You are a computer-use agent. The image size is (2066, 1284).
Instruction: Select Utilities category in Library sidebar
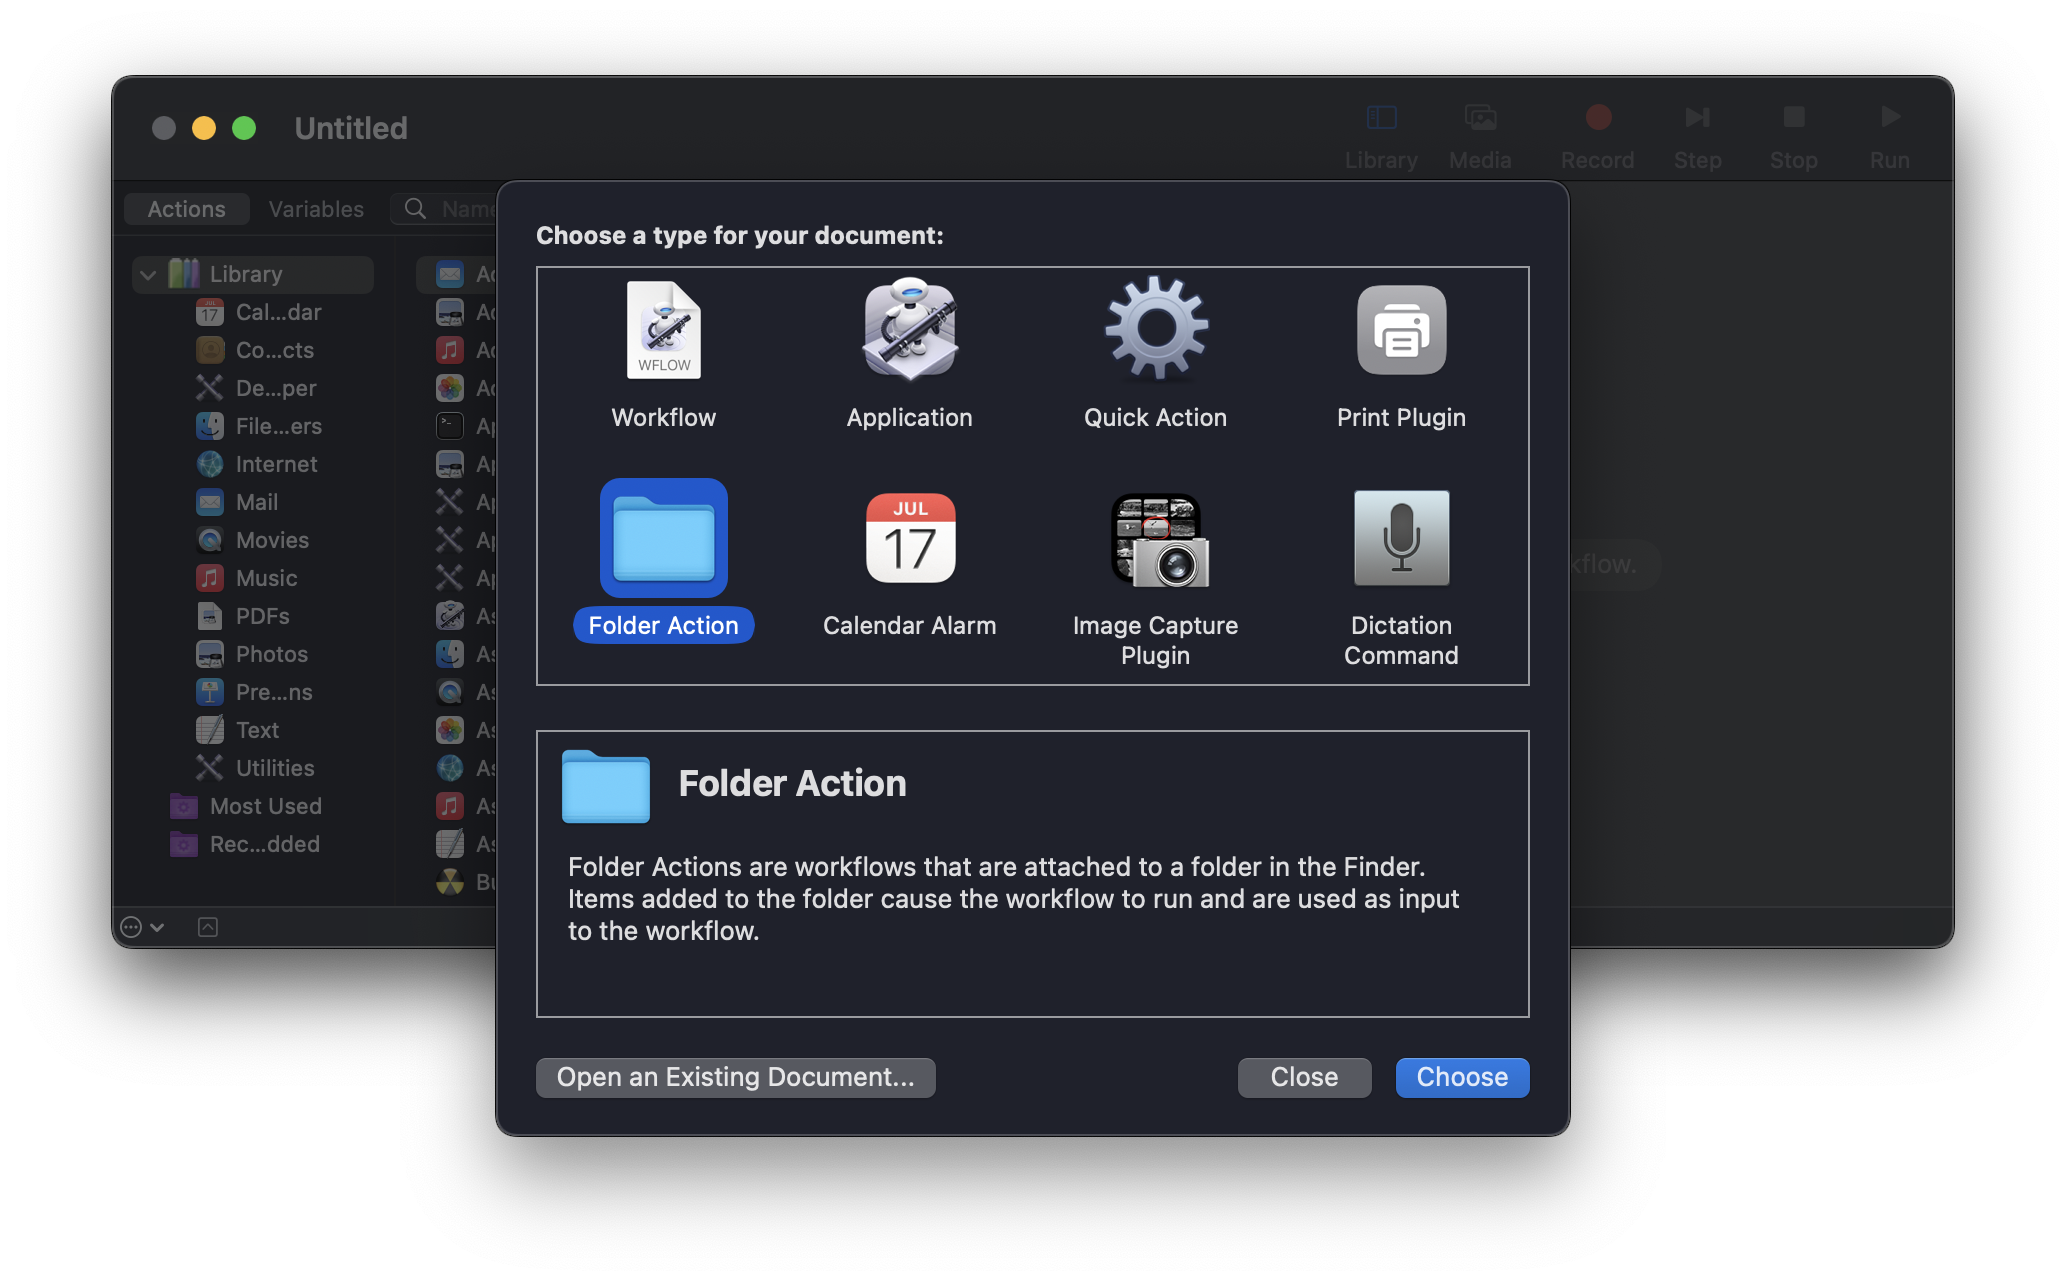tap(274, 768)
